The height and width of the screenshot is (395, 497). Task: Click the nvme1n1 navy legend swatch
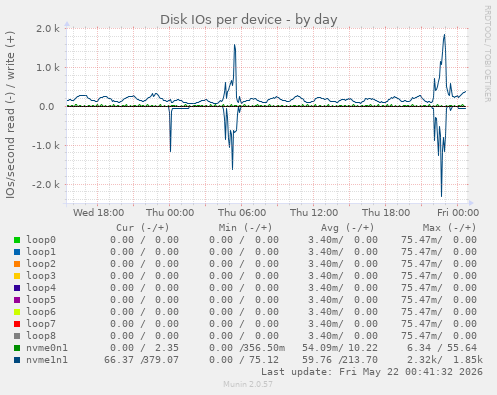[17, 360]
